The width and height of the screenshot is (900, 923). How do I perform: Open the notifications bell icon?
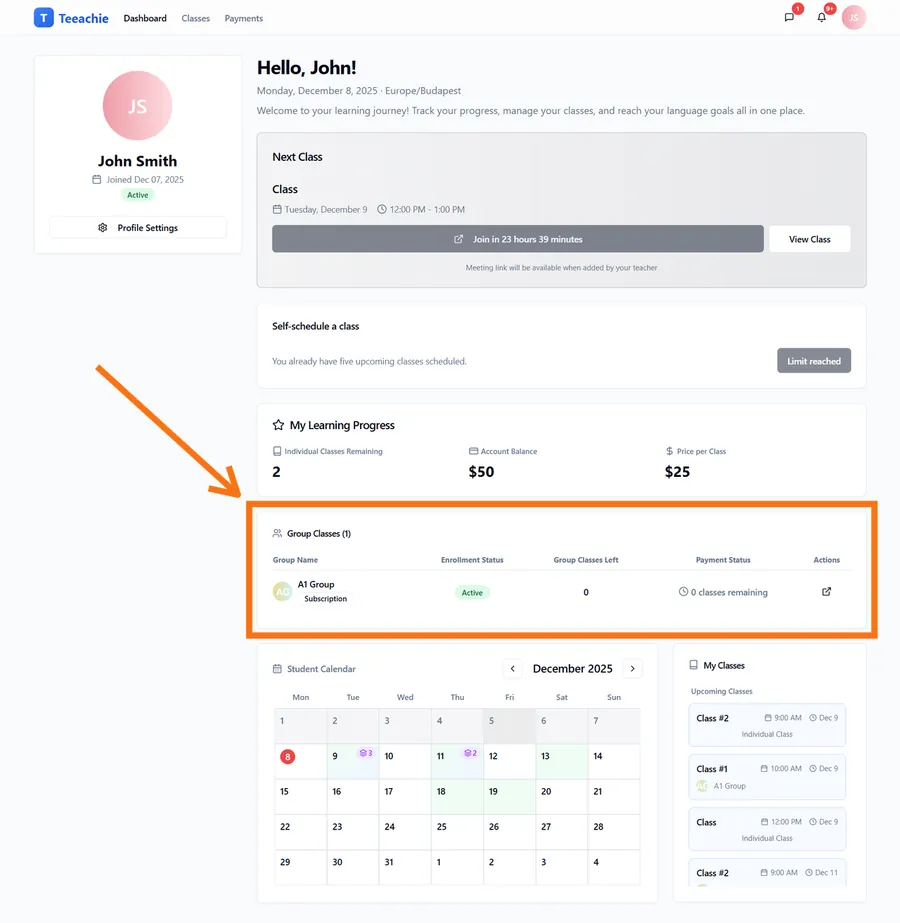tap(822, 18)
